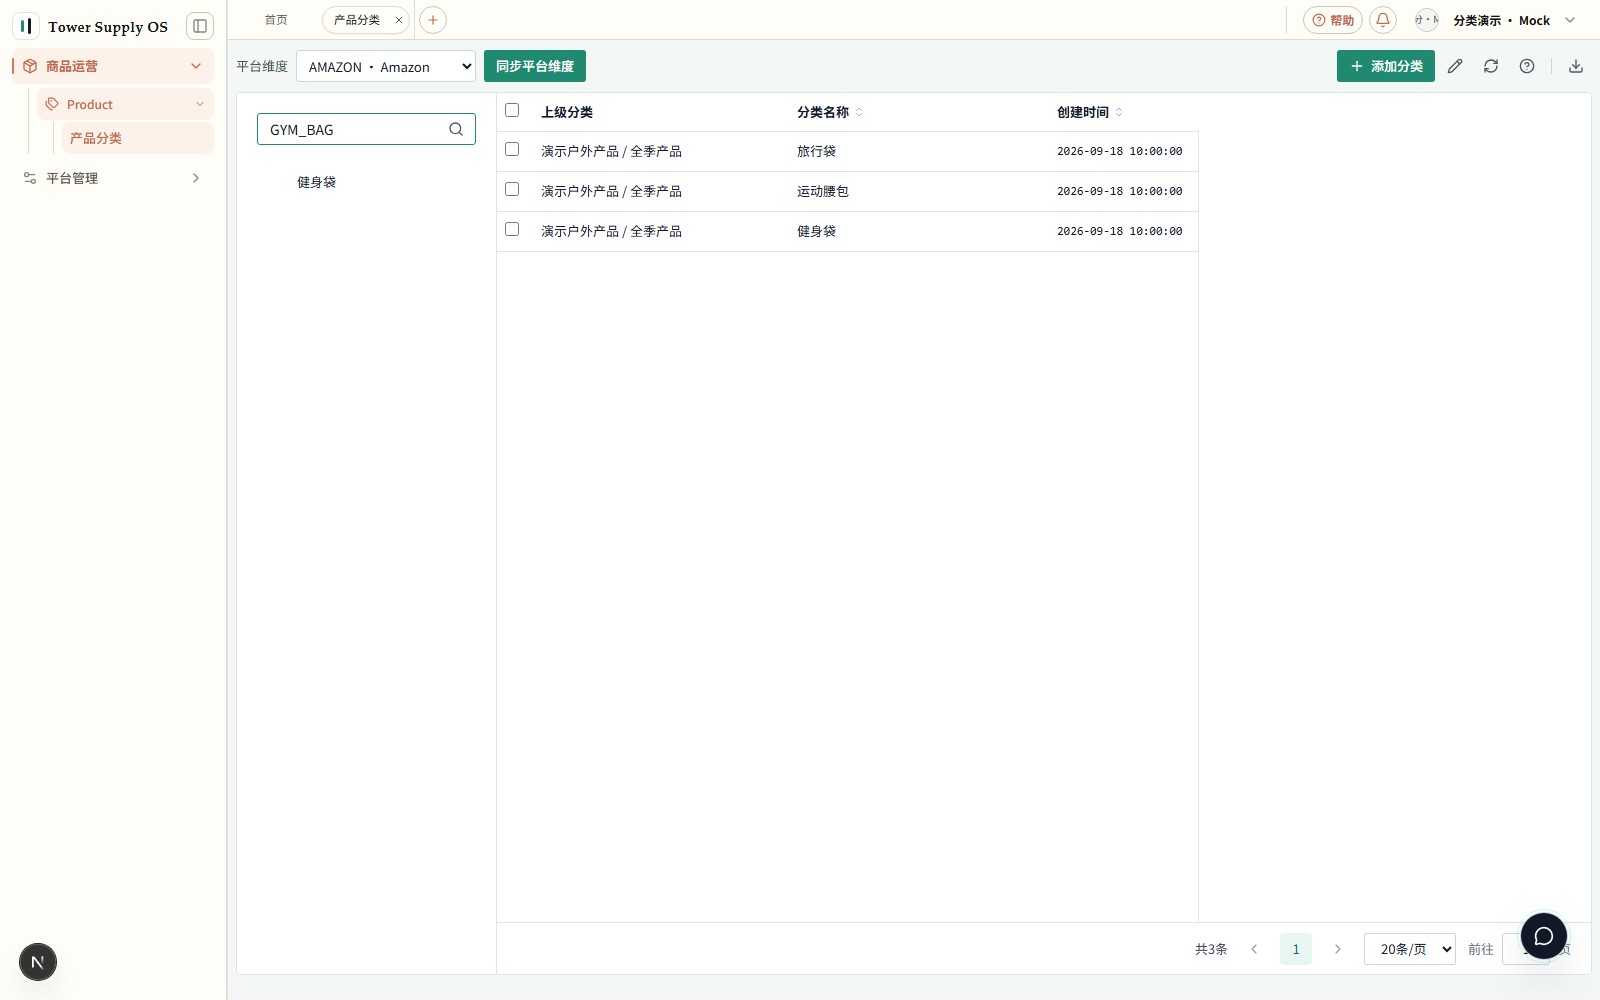Open the 帮助 help button
Viewport: 1600px width, 1000px height.
coord(1333,20)
